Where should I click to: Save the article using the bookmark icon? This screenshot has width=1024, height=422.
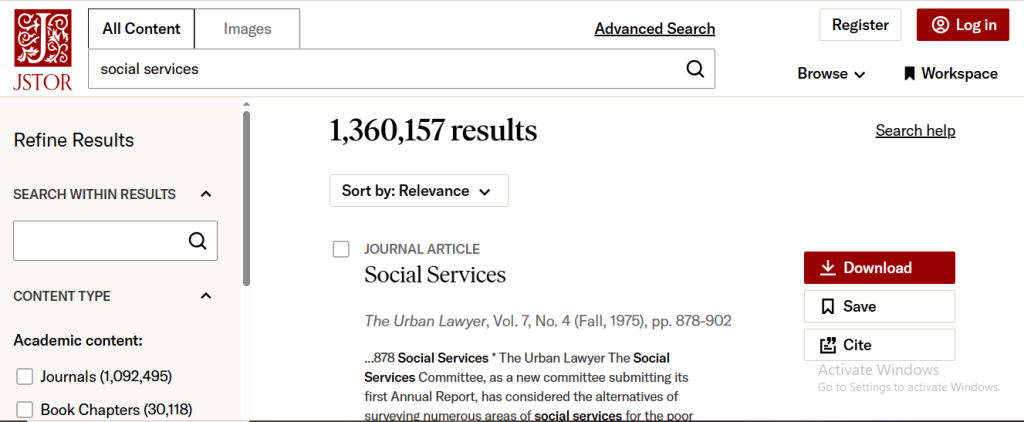(828, 306)
